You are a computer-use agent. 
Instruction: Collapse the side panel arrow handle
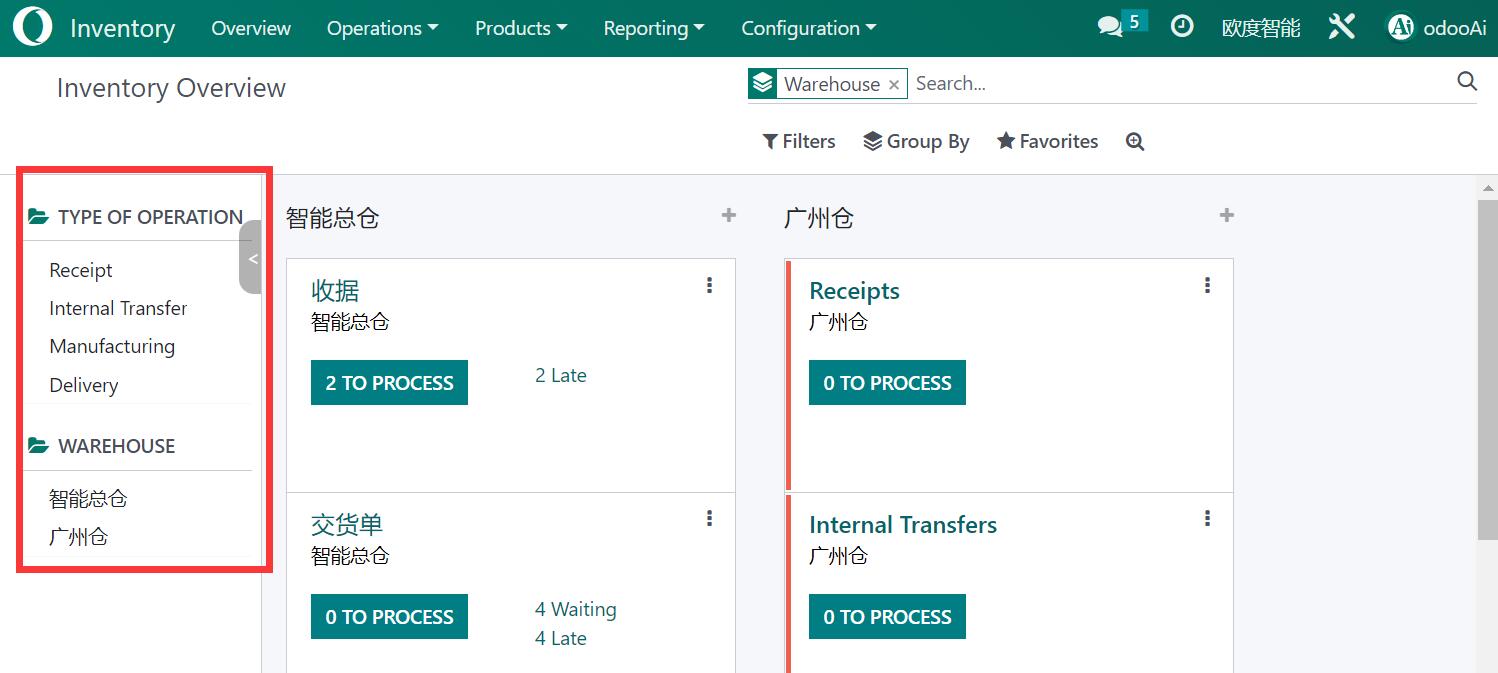tap(251, 258)
